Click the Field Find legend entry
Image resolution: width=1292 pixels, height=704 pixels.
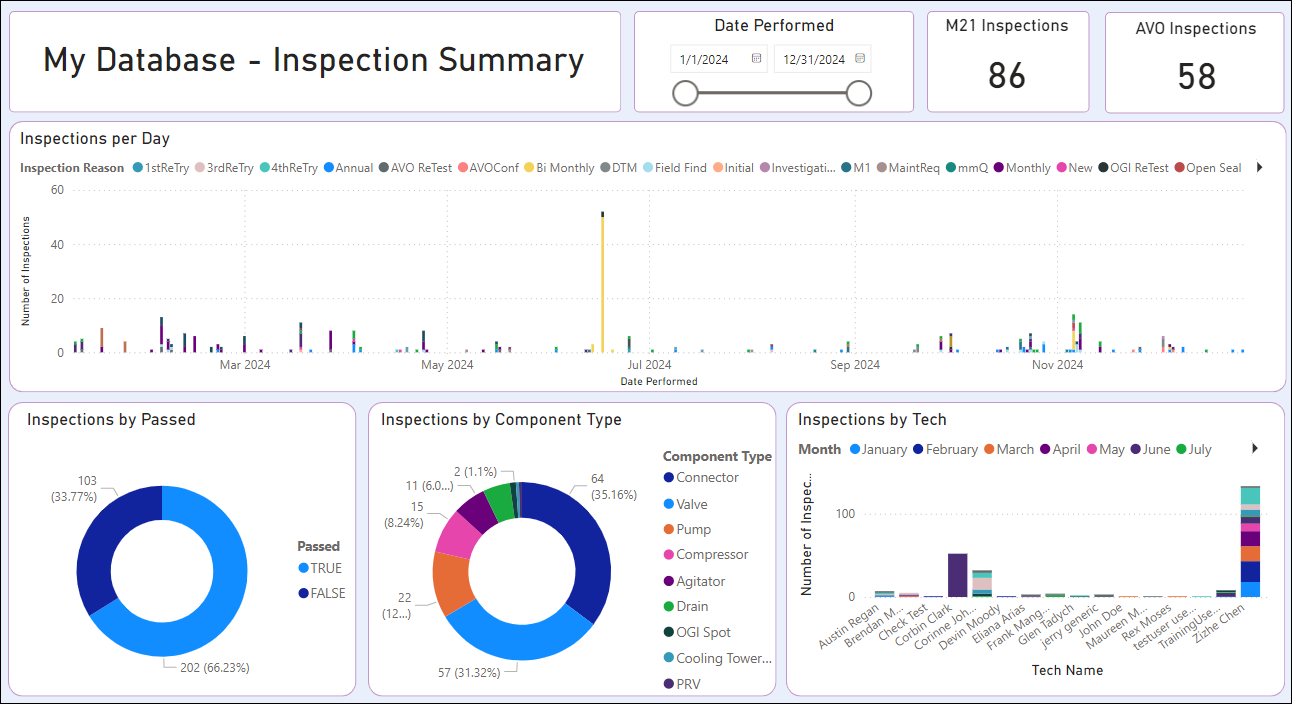coord(675,168)
